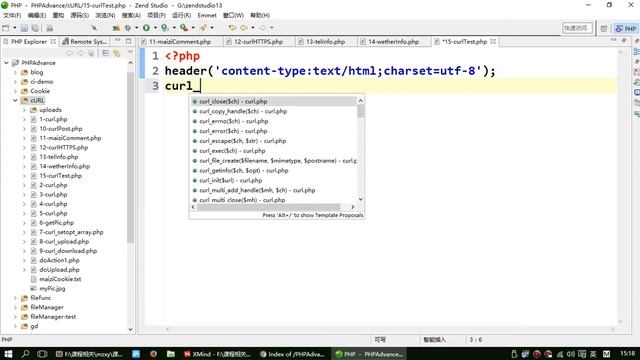The image size is (640, 360).
Task: Click the Open Perspective icon
Action: click(x=604, y=28)
